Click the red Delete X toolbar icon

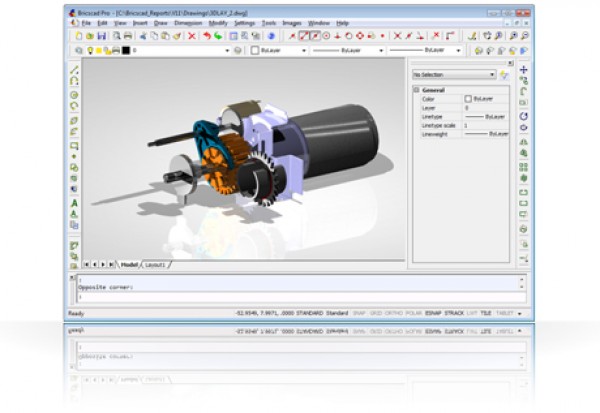click(x=192, y=35)
